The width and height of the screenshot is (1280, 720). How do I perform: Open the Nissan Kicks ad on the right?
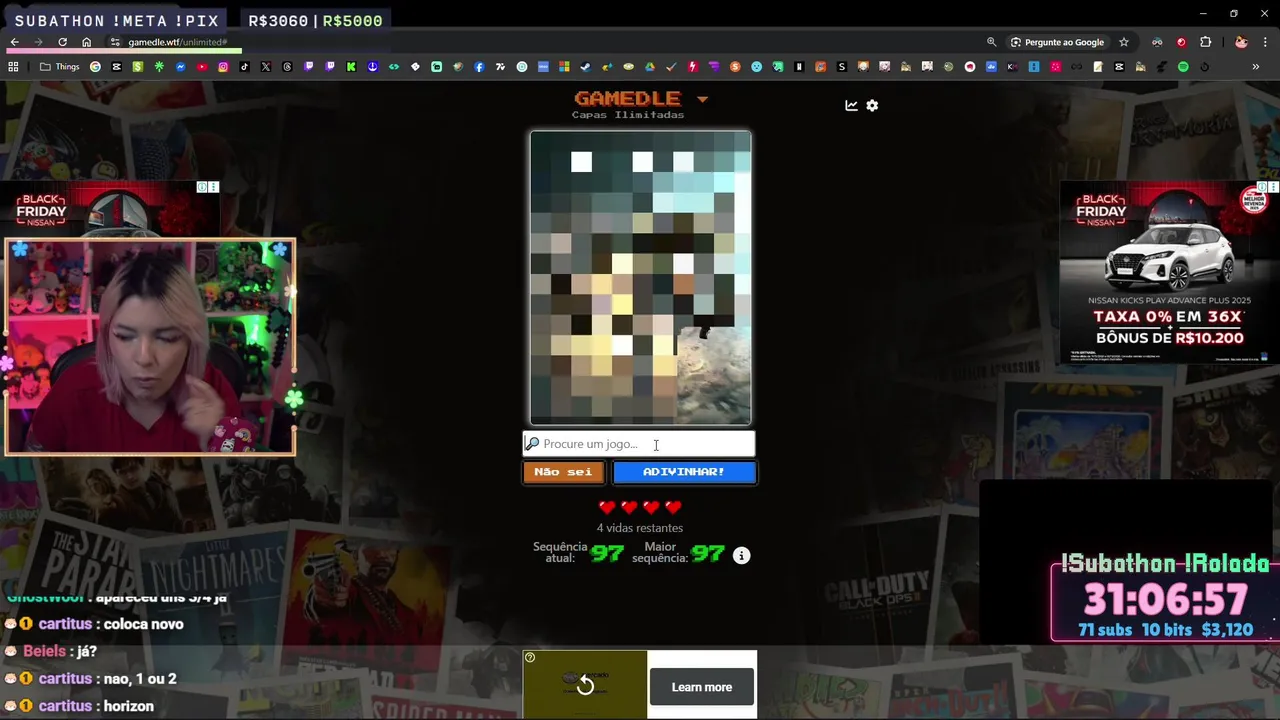pyautogui.click(x=1168, y=273)
